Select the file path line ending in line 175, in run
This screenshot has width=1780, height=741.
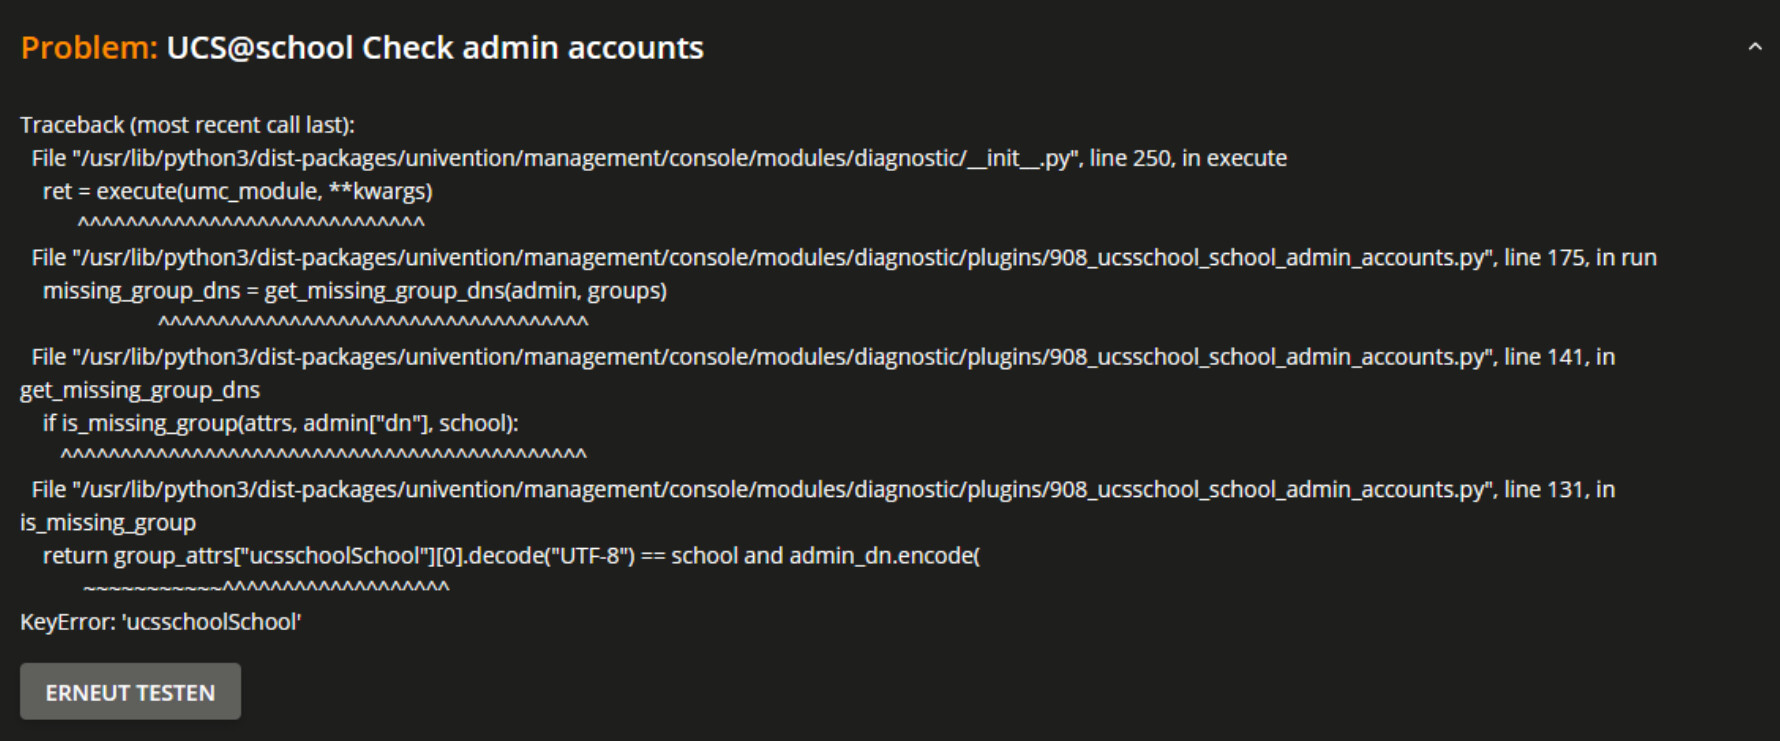click(844, 258)
